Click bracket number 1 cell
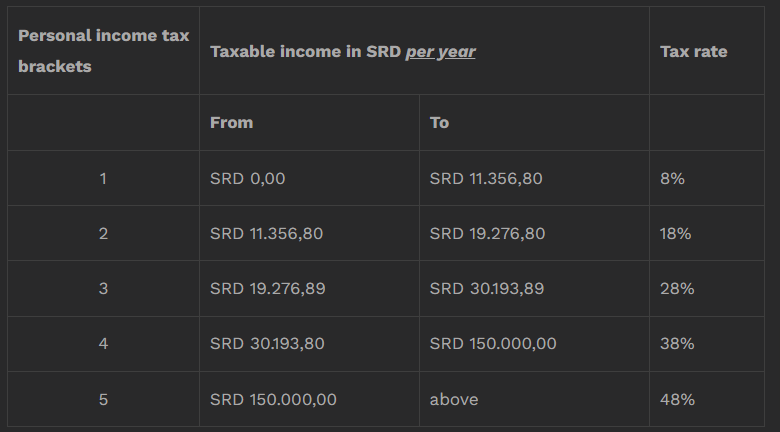 click(x=103, y=178)
